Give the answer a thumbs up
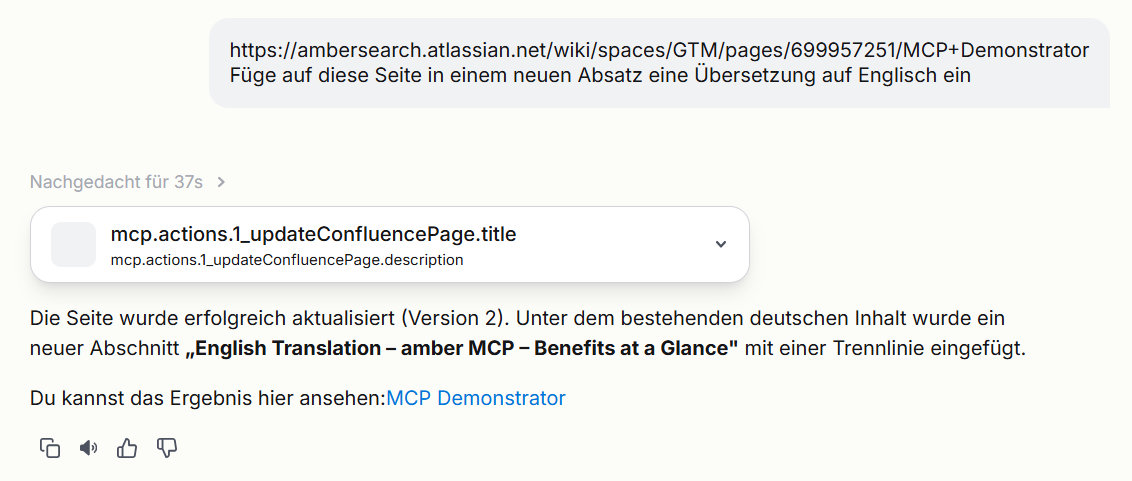1132x481 pixels. point(127,448)
